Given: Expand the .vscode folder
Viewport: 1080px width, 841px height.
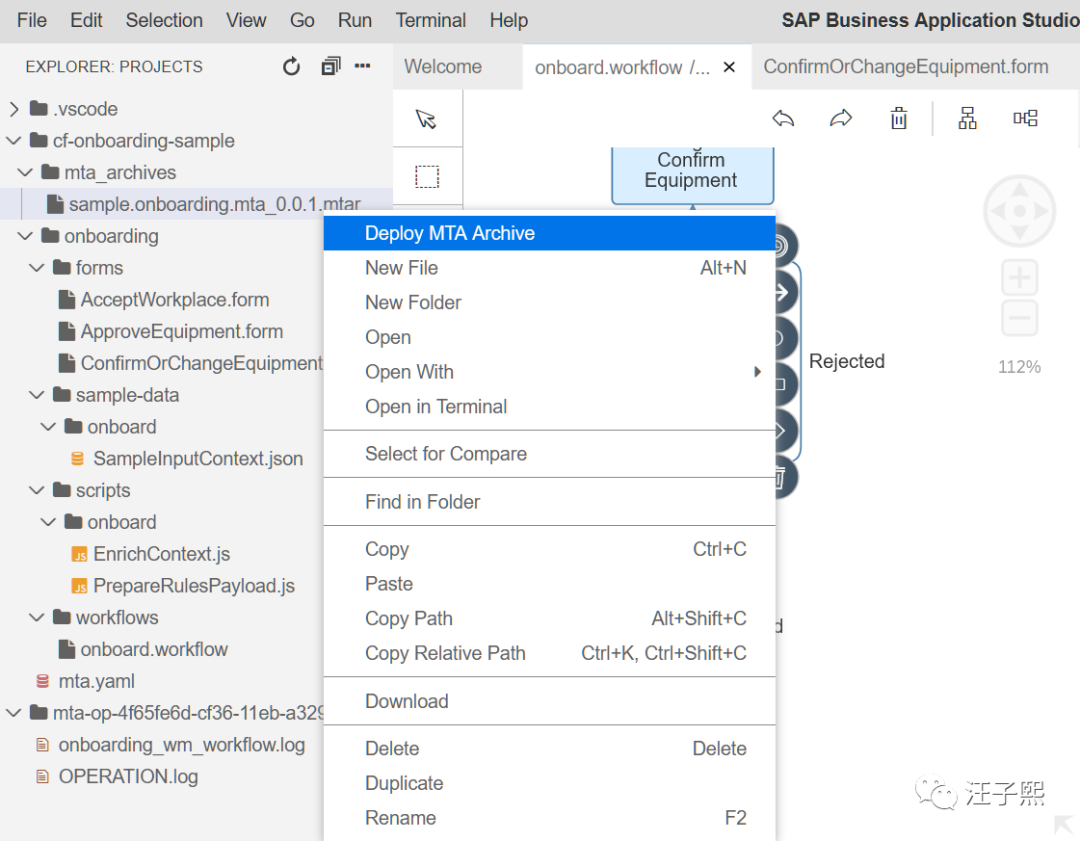Looking at the screenshot, I should pyautogui.click(x=14, y=109).
